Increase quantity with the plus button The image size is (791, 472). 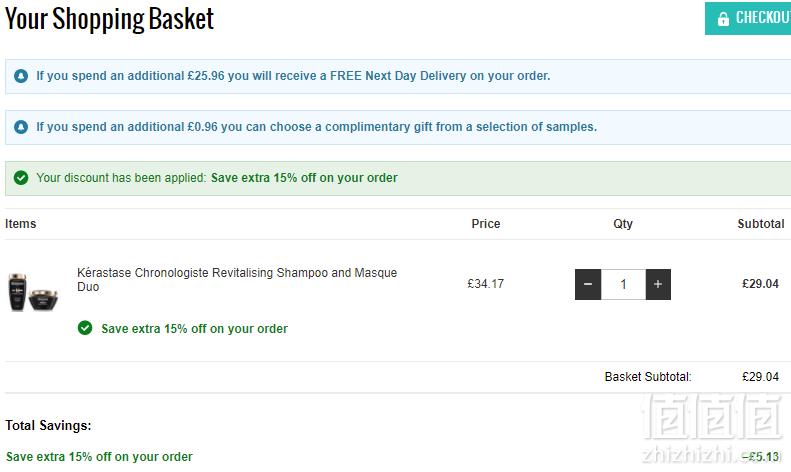tap(658, 284)
